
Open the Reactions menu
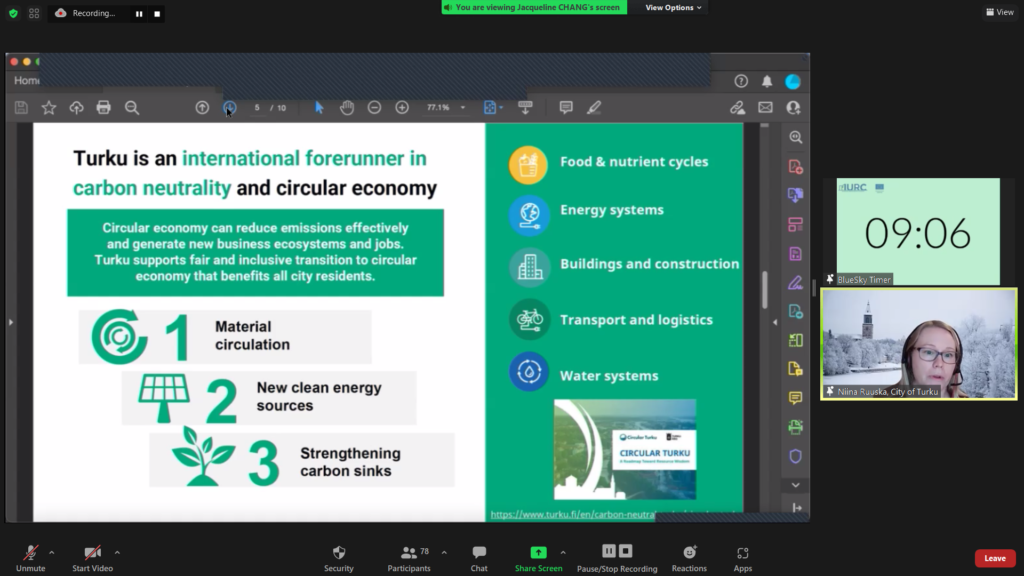pyautogui.click(x=689, y=557)
